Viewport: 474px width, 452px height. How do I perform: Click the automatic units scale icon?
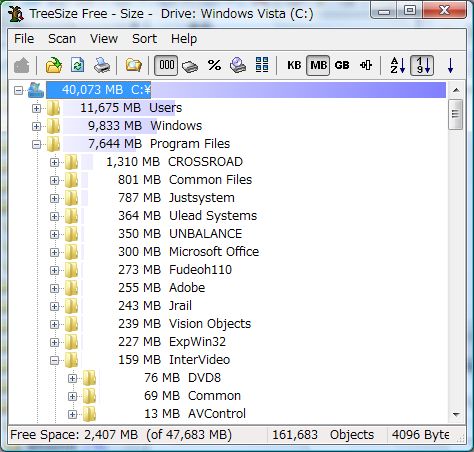point(366,65)
